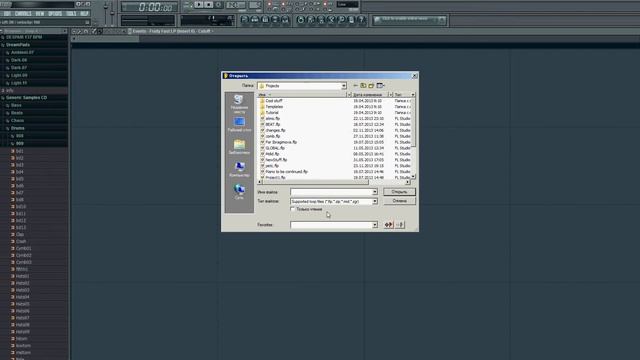Viewport: 640px width, 360px height.
Task: Stop playback with the transport Stop button
Action: click(209, 5)
